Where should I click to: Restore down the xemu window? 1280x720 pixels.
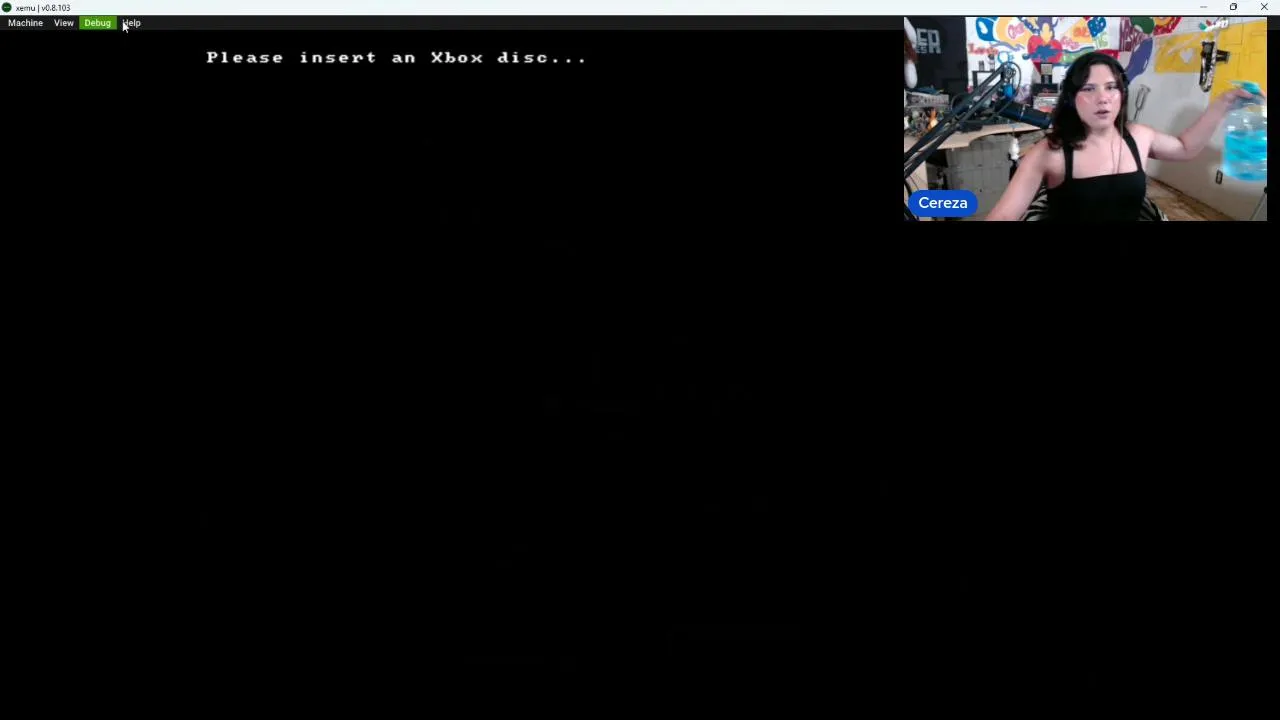click(1233, 7)
